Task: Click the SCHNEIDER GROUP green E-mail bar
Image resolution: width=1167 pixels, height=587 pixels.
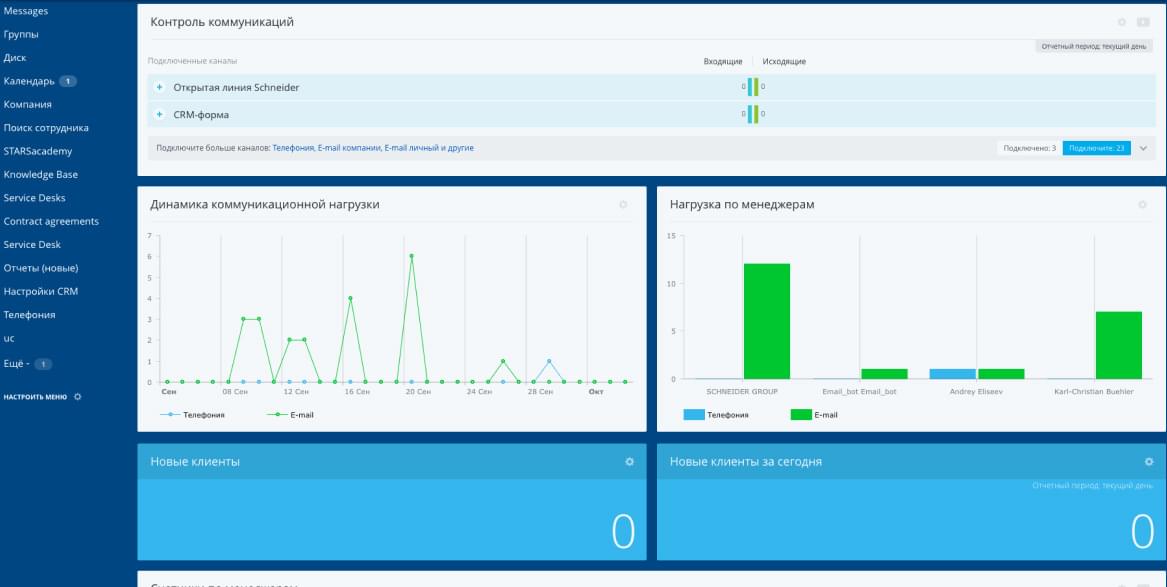Action: [767, 321]
